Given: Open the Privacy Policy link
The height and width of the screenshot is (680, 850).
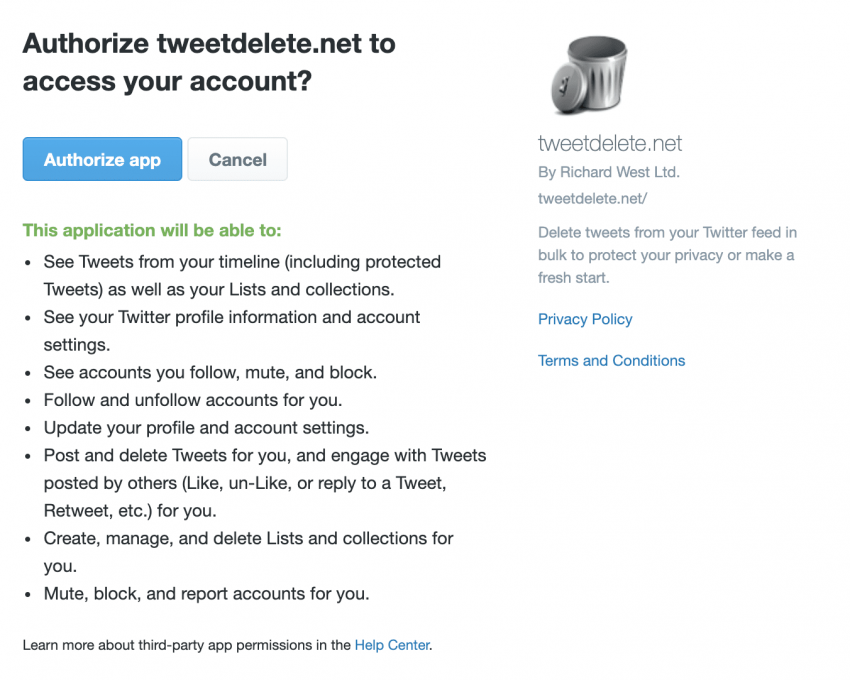Looking at the screenshot, I should coord(585,319).
